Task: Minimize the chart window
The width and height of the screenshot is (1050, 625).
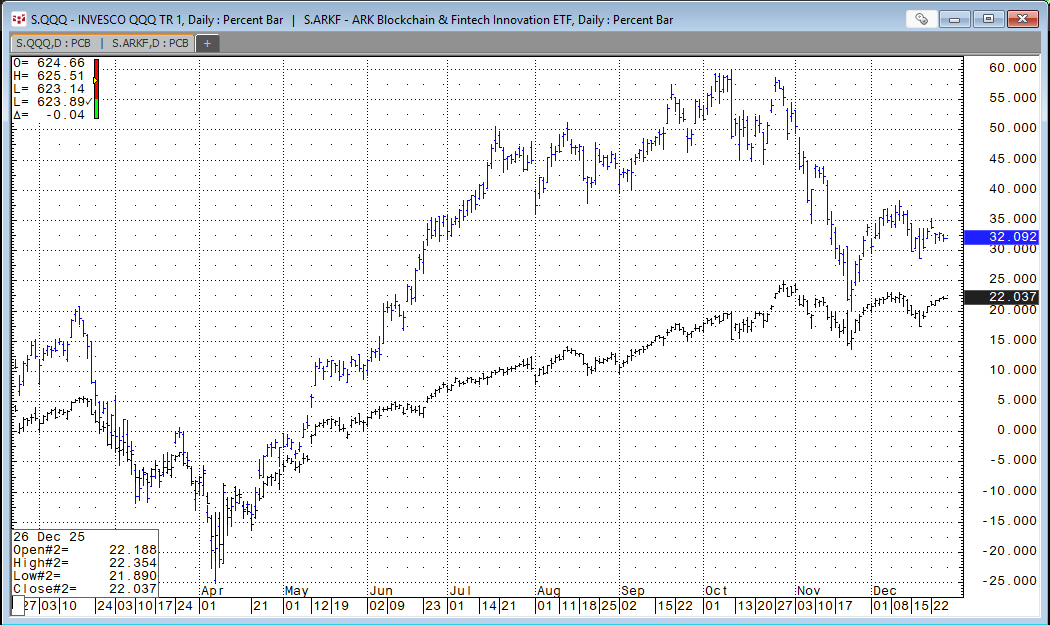Action: [957, 18]
